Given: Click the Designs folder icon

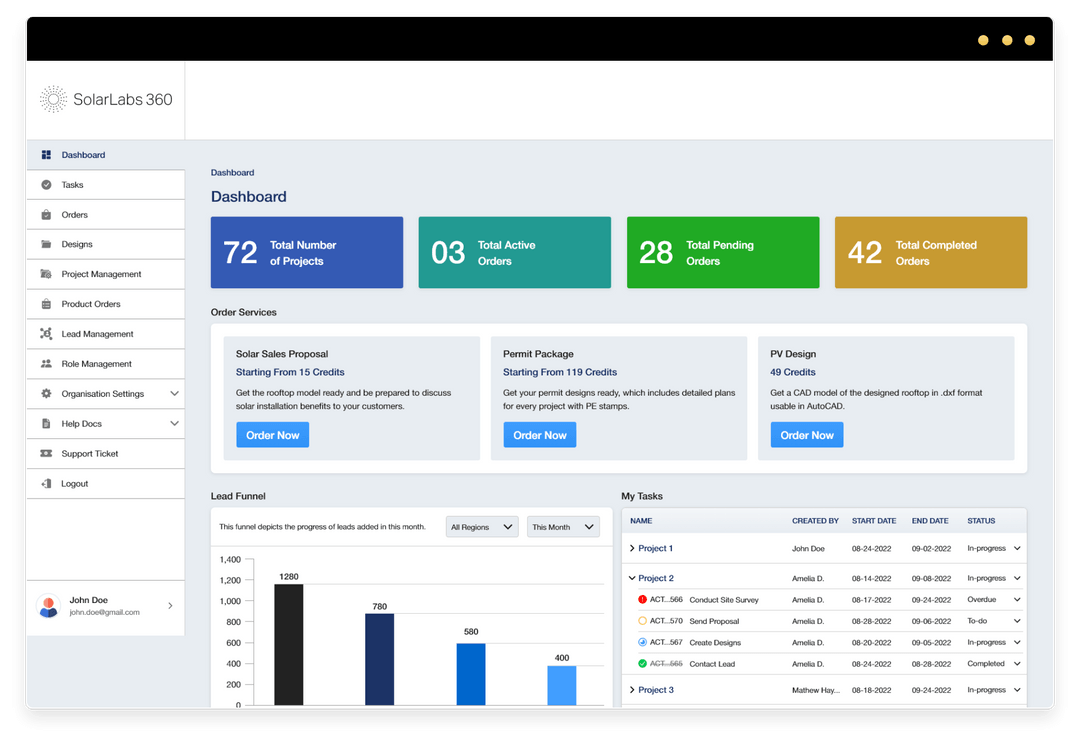Looking at the screenshot, I should click(x=46, y=244).
